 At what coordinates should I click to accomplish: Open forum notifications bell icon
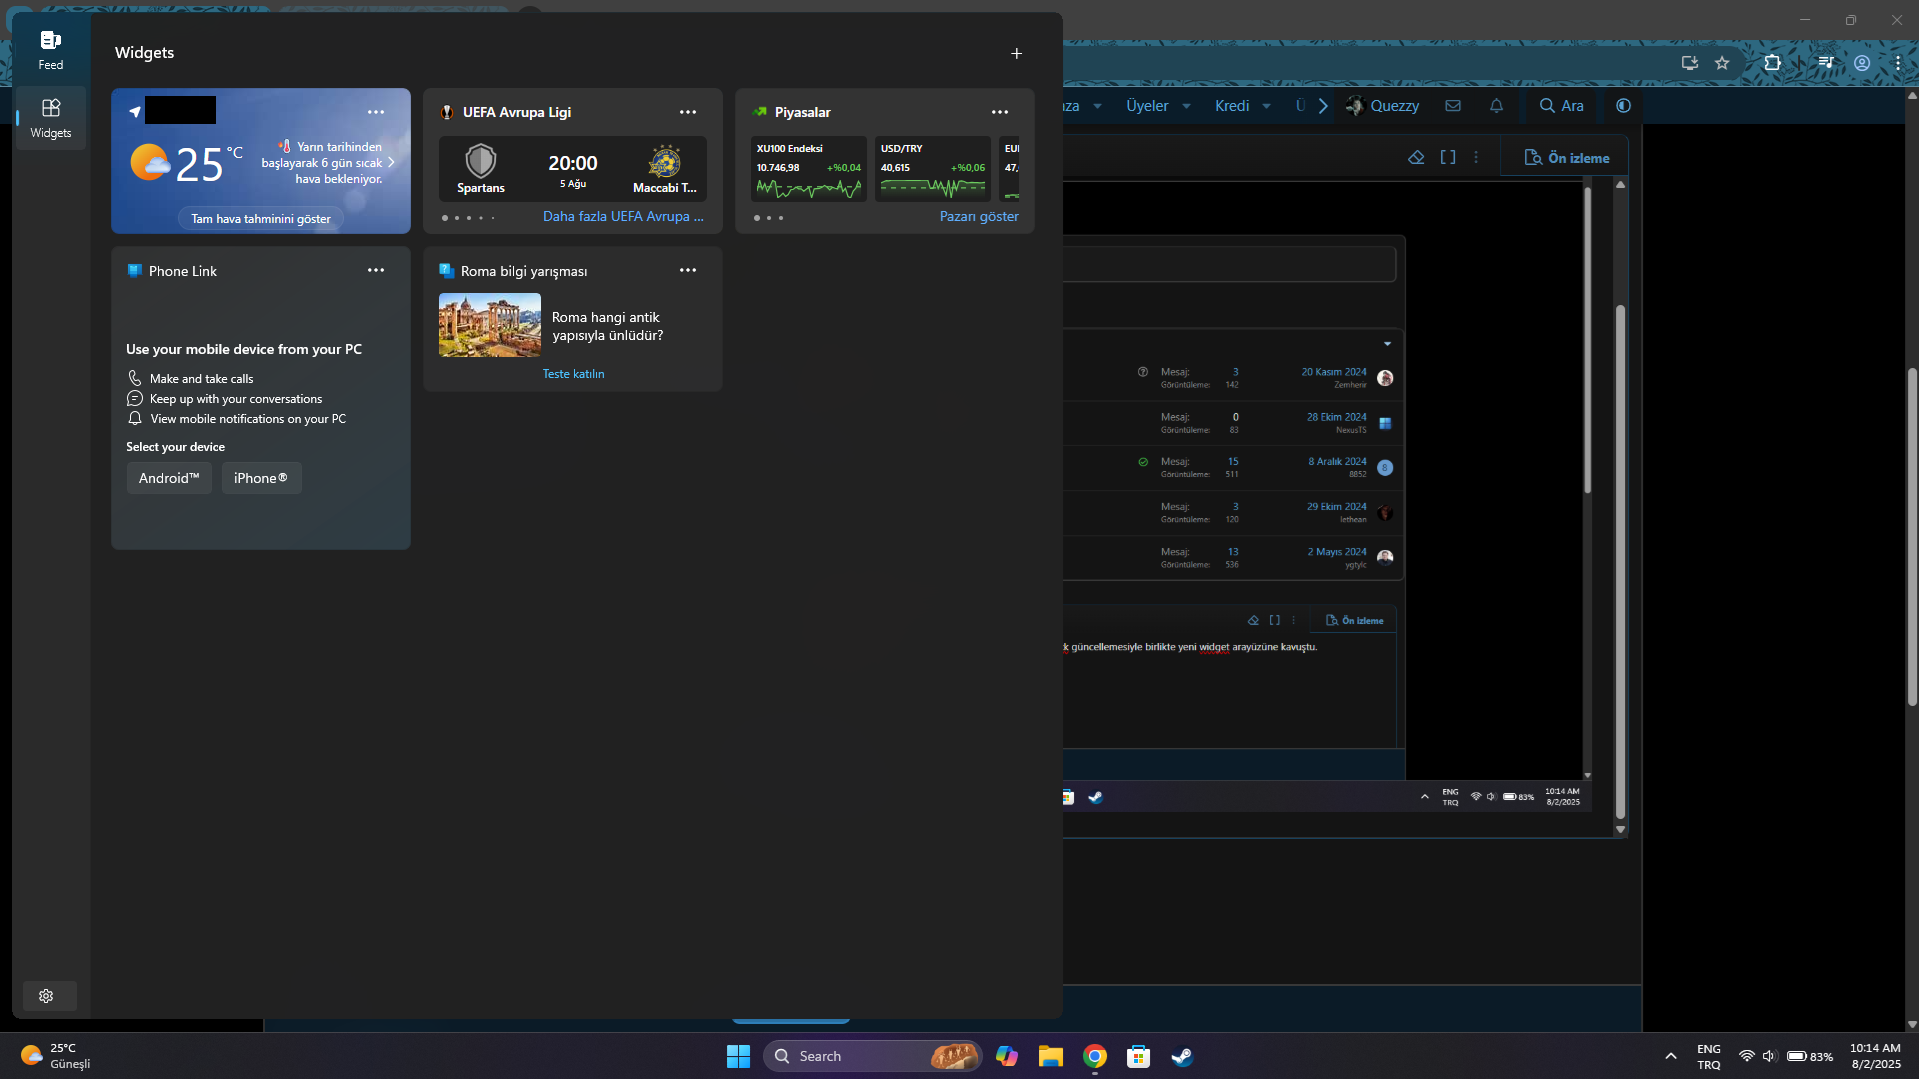coord(1497,106)
